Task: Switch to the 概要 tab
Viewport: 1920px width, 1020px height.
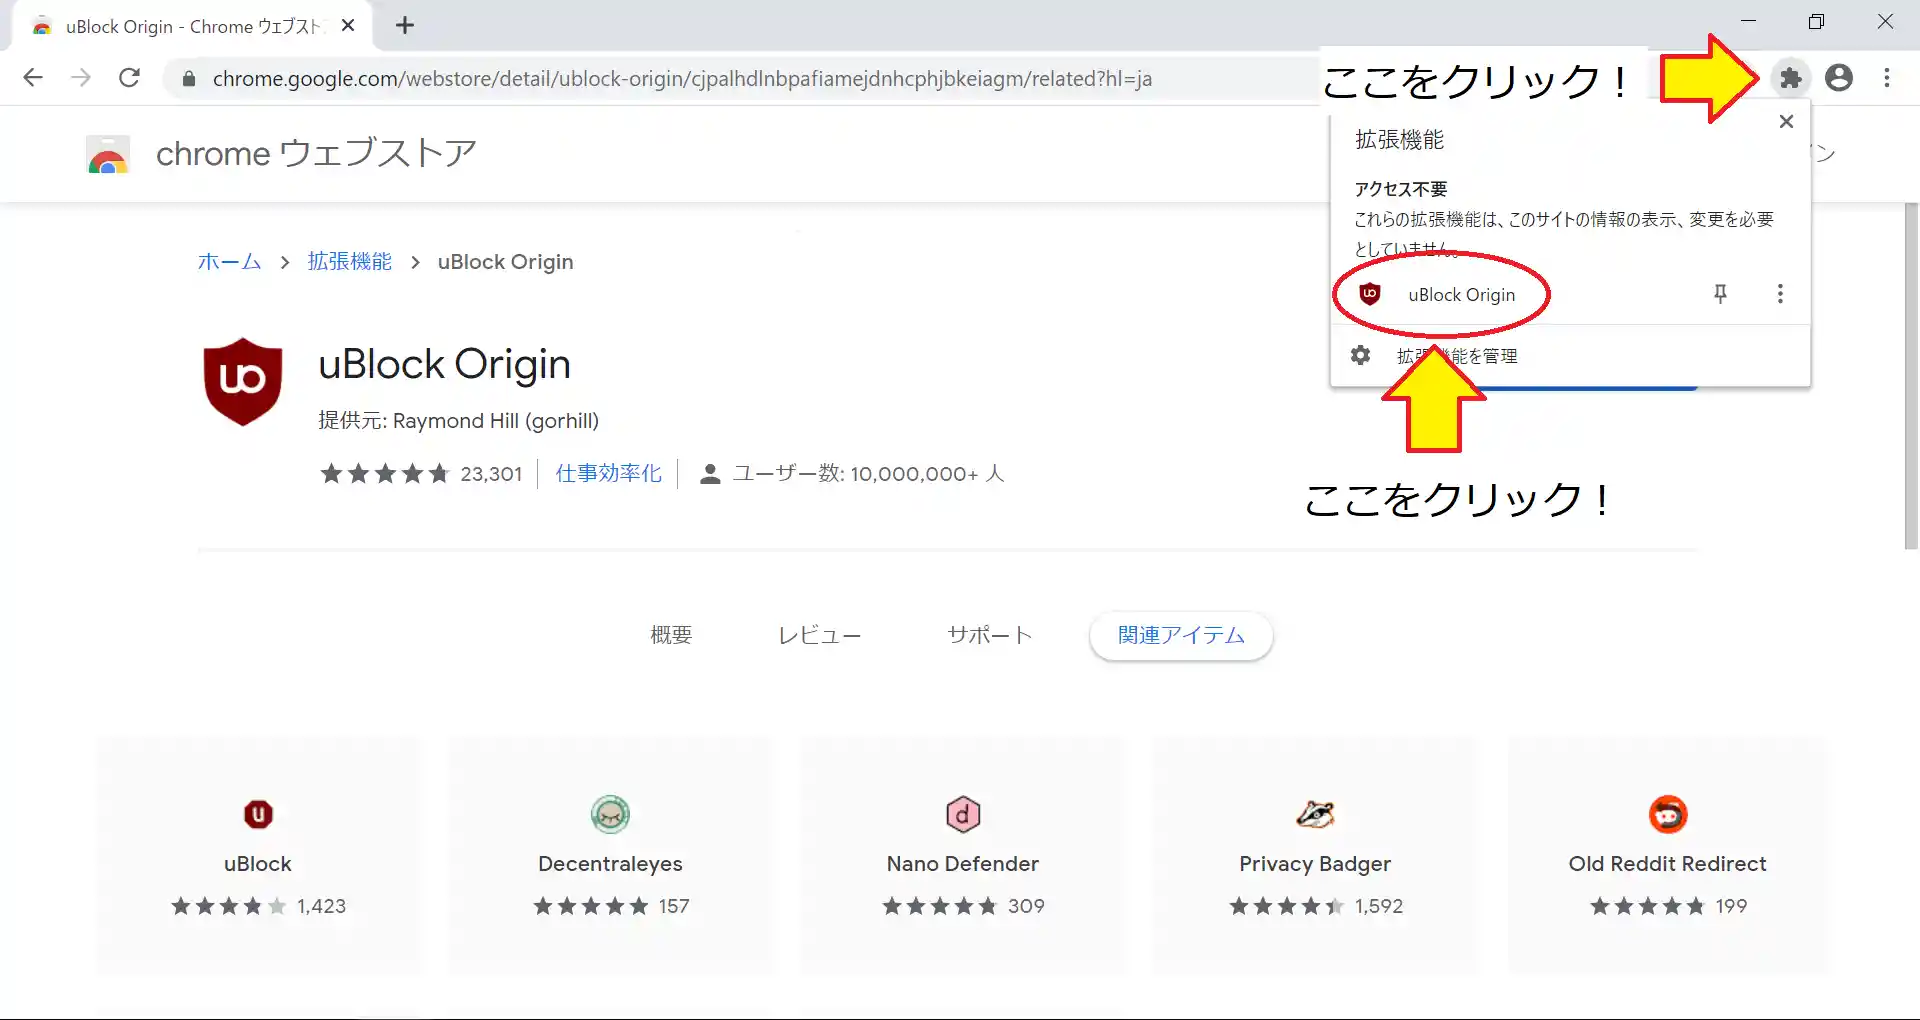Action: 671,636
